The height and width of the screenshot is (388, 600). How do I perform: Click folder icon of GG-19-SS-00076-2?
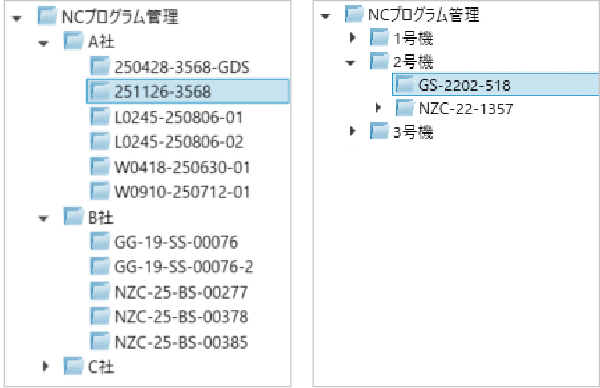[100, 266]
